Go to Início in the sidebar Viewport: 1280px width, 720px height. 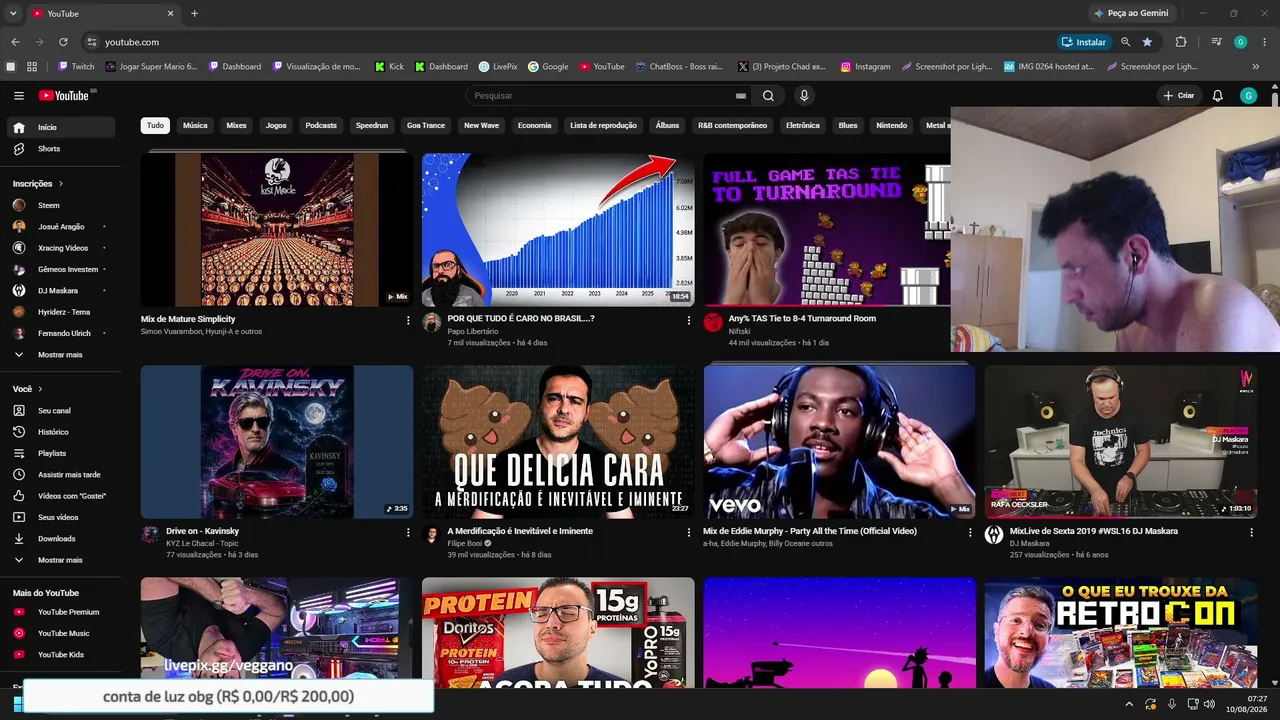click(62, 127)
